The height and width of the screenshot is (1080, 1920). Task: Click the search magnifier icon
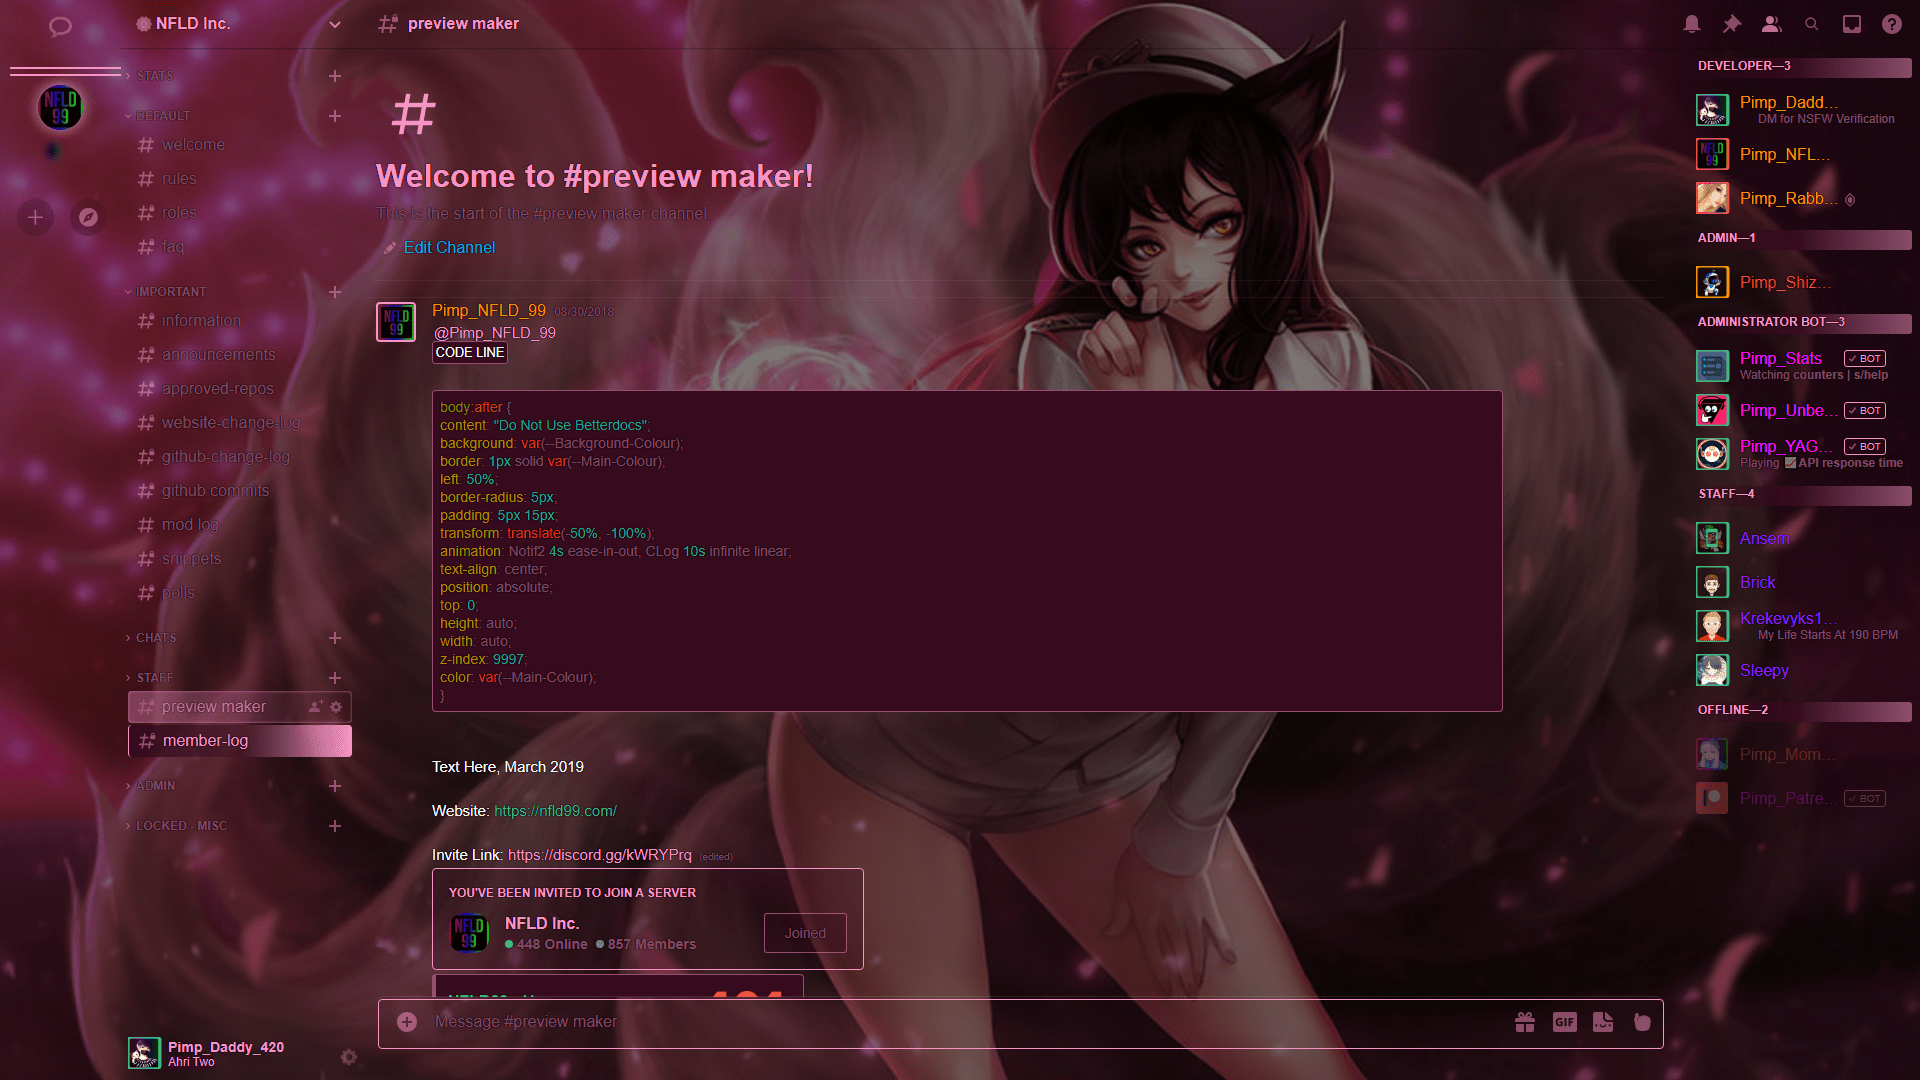(x=1811, y=24)
